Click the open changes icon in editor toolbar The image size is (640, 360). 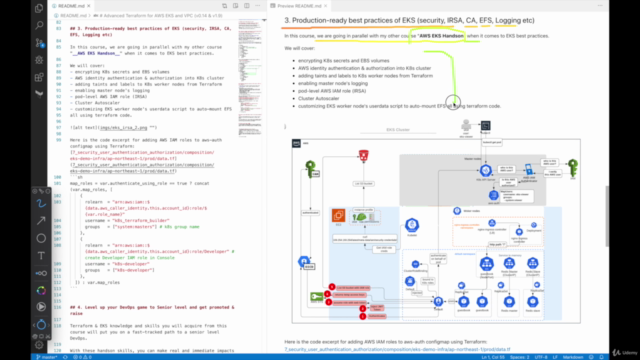point(224,6)
